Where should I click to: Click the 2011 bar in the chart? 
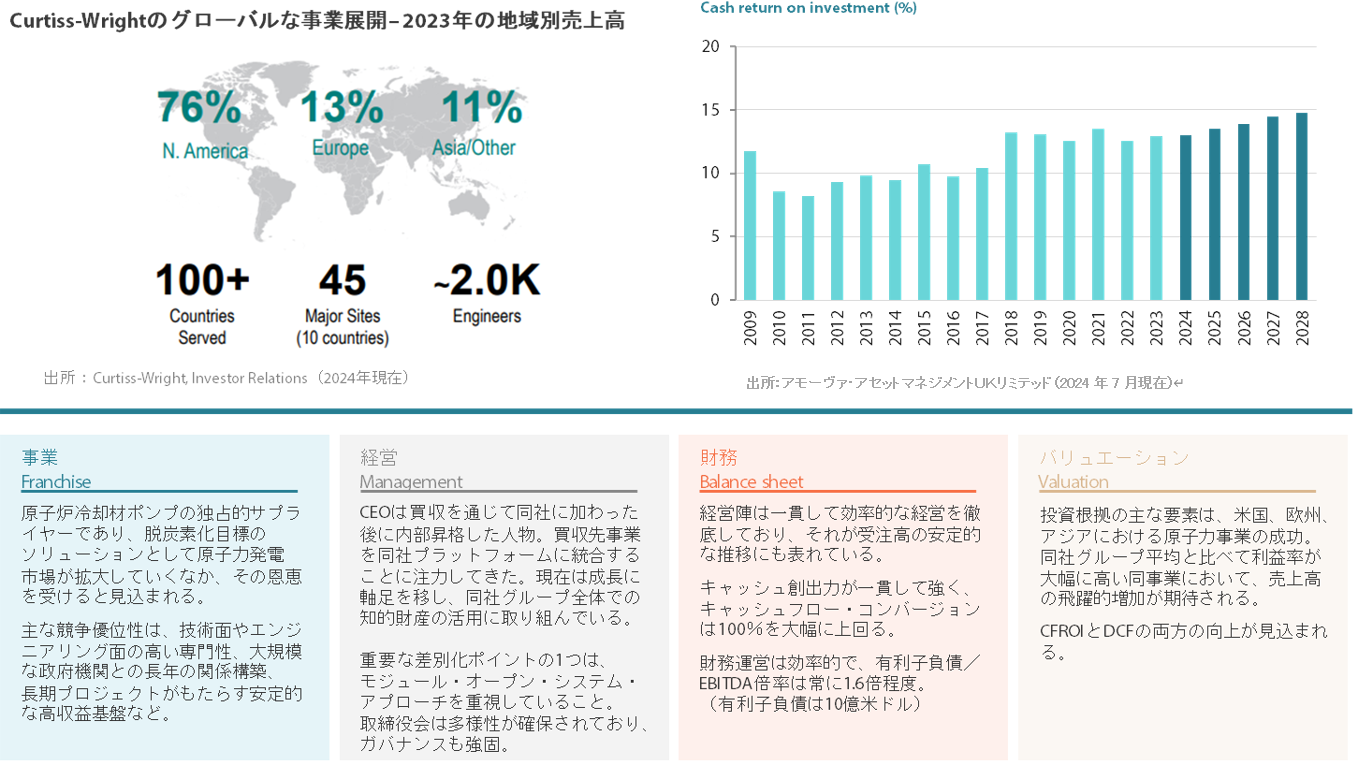pos(808,248)
